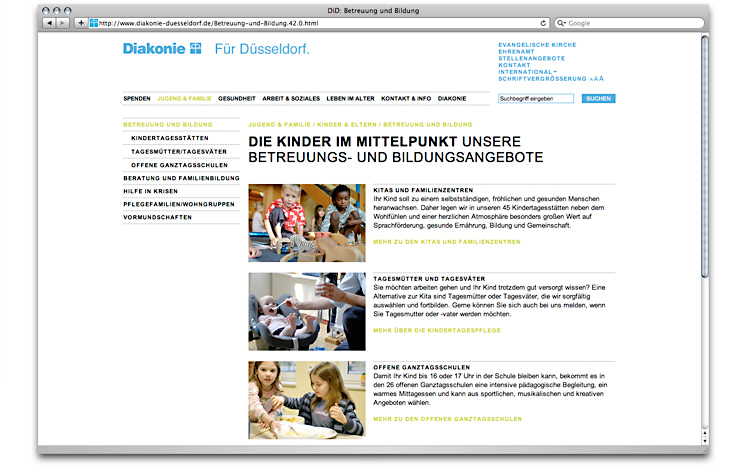Open the Diakonie menu item
This screenshot has height=469, width=750.
(x=452, y=98)
